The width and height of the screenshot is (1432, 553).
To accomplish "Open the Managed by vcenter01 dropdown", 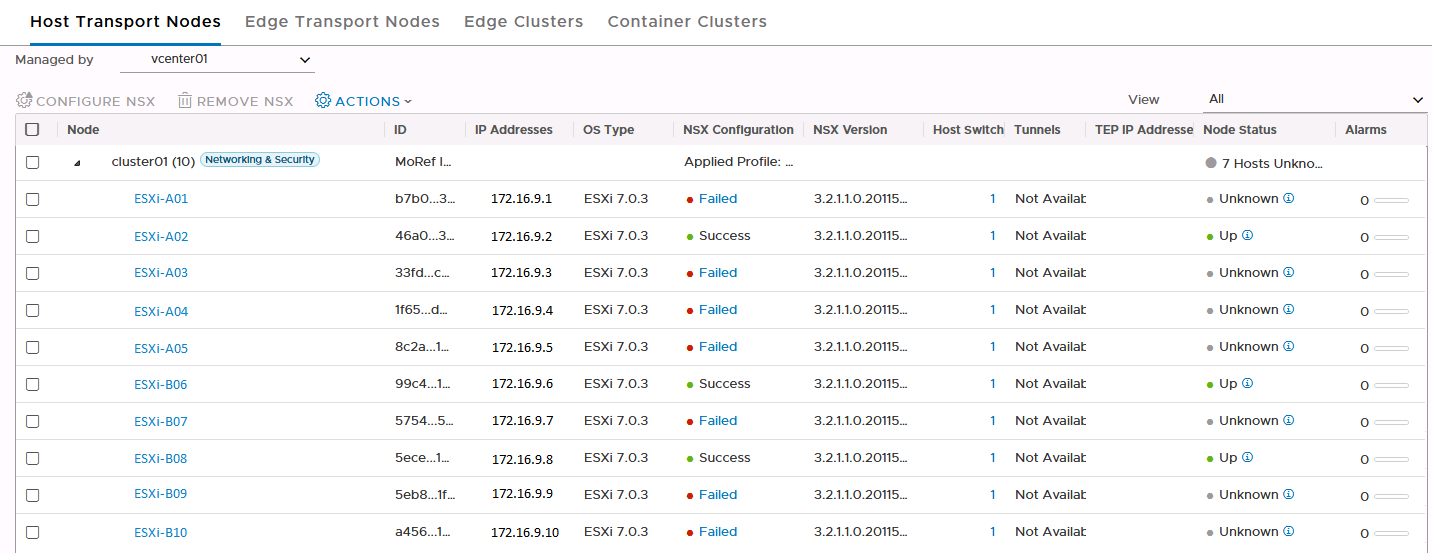I will 217,60.
